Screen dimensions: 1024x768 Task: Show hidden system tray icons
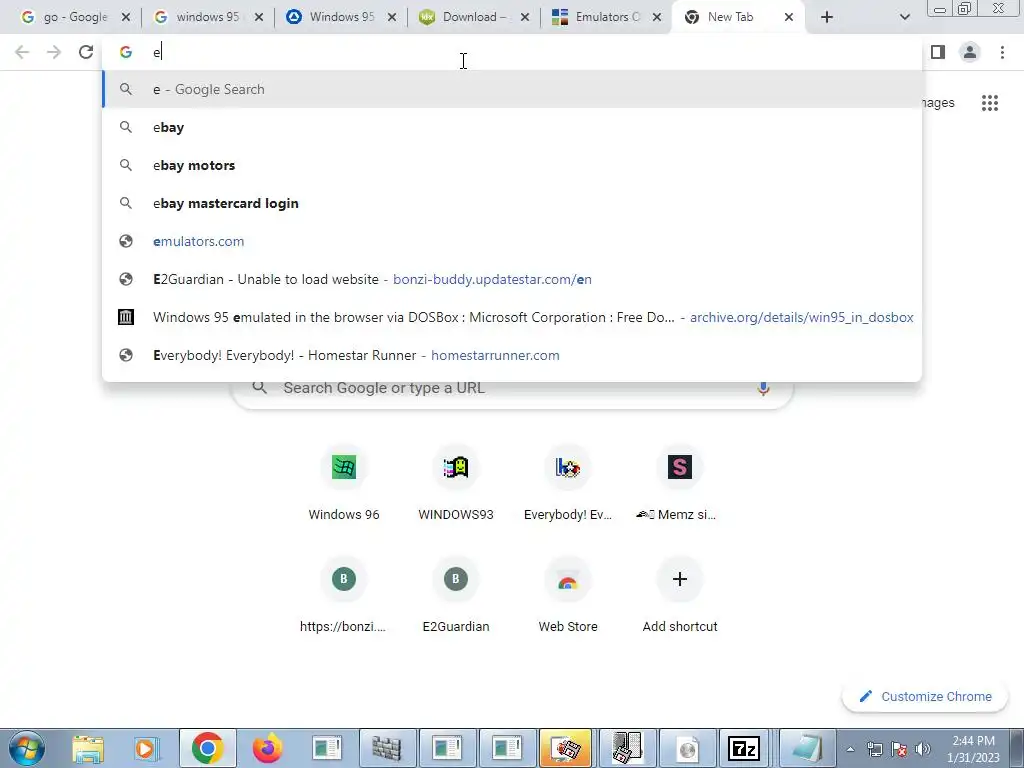pyautogui.click(x=850, y=749)
